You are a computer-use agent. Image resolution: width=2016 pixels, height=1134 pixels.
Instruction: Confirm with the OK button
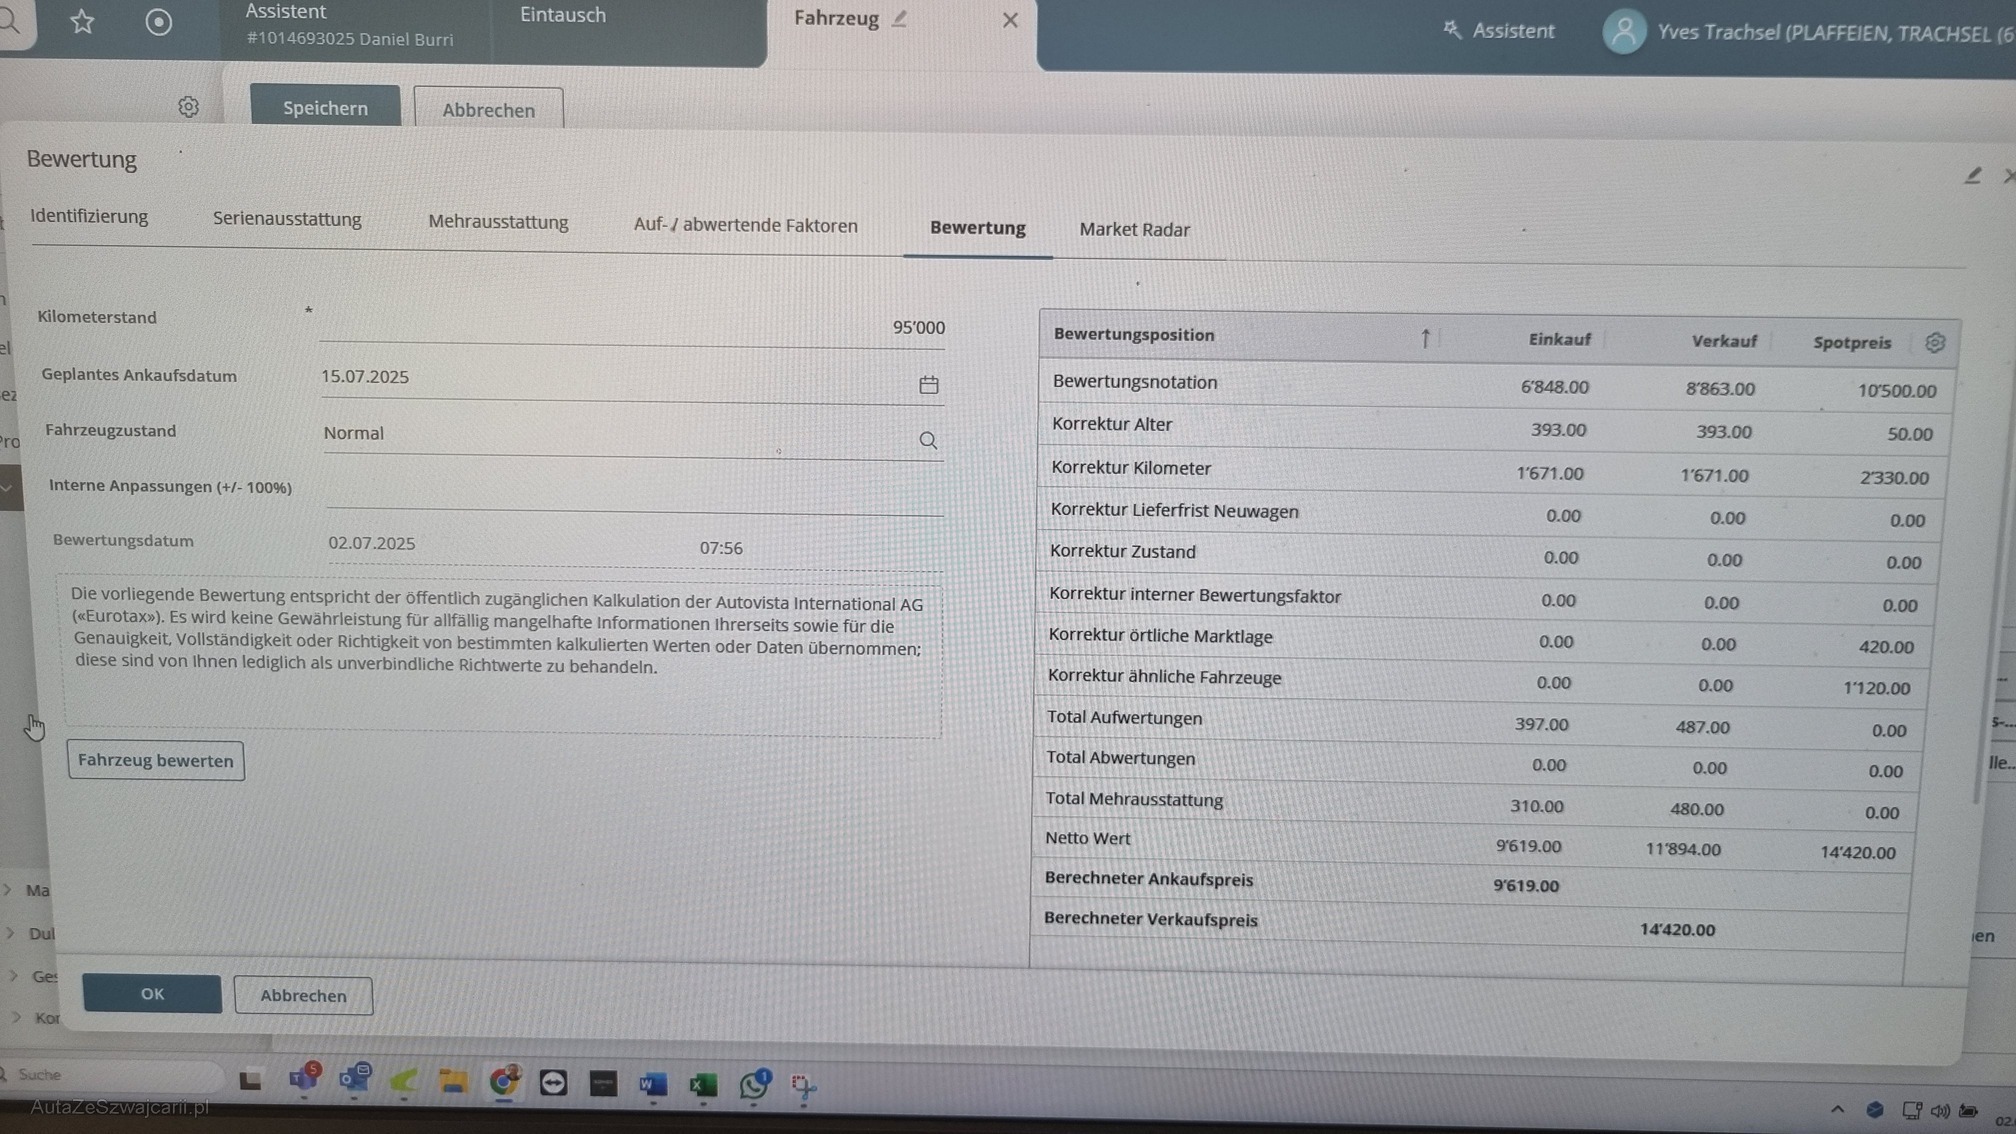coord(152,994)
